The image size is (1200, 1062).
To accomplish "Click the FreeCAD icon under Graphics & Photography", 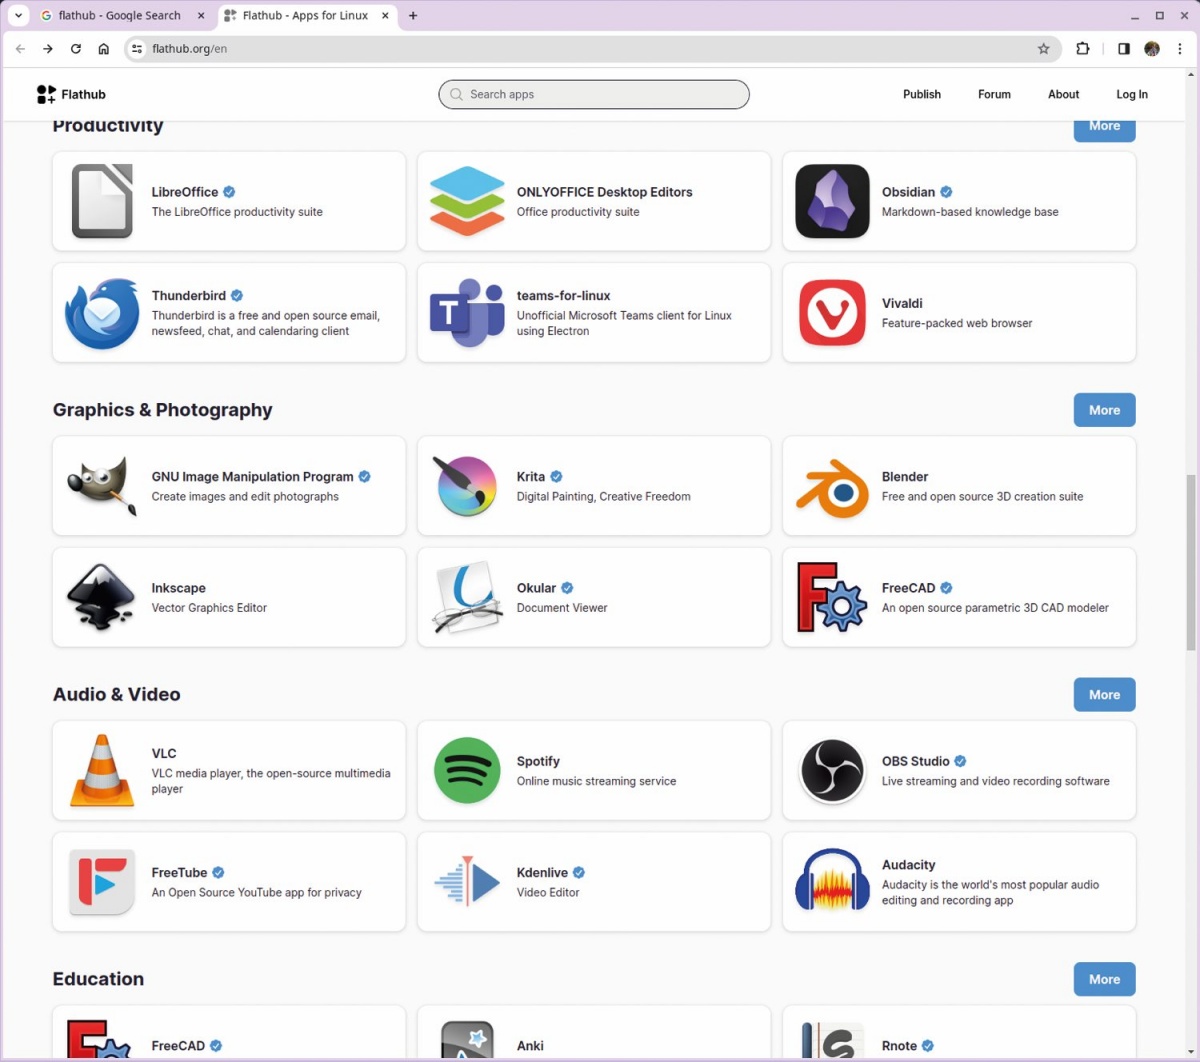I will click(832, 597).
